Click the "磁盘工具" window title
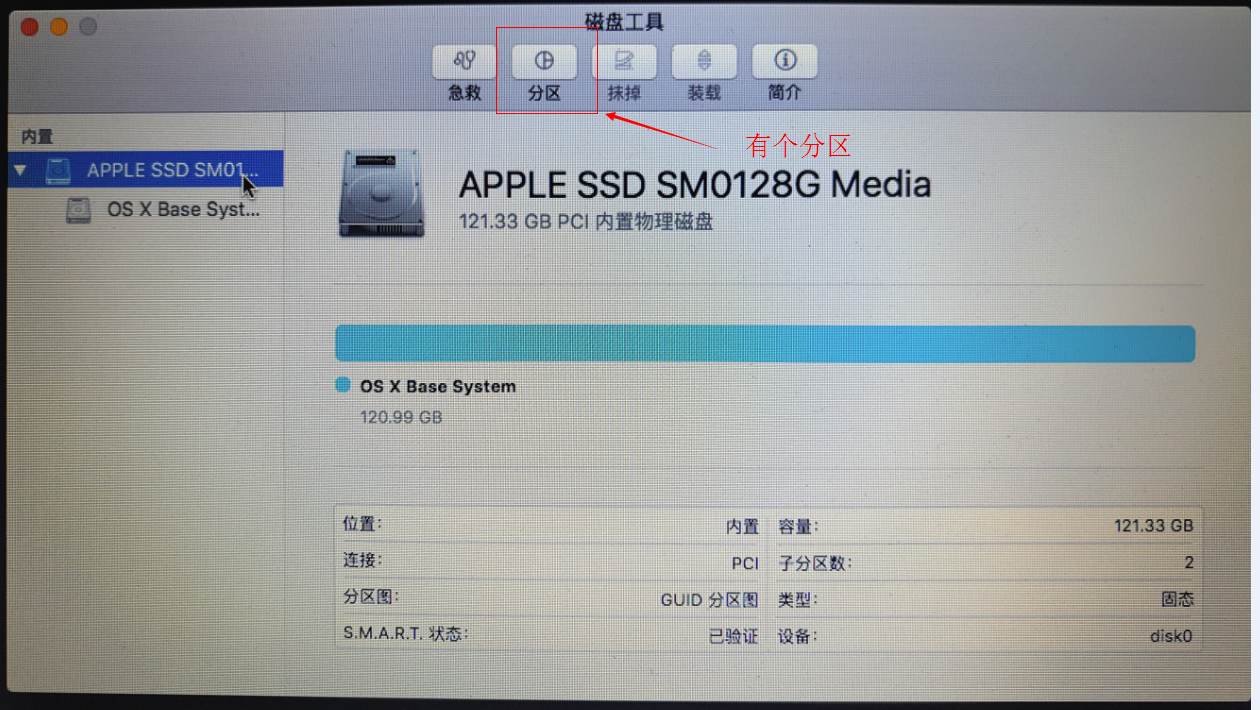Screen dimensions: 1260x710 (624, 22)
